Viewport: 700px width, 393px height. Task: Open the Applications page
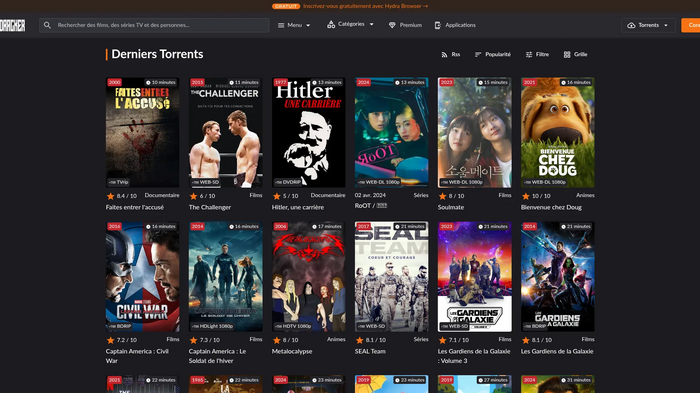click(x=455, y=25)
